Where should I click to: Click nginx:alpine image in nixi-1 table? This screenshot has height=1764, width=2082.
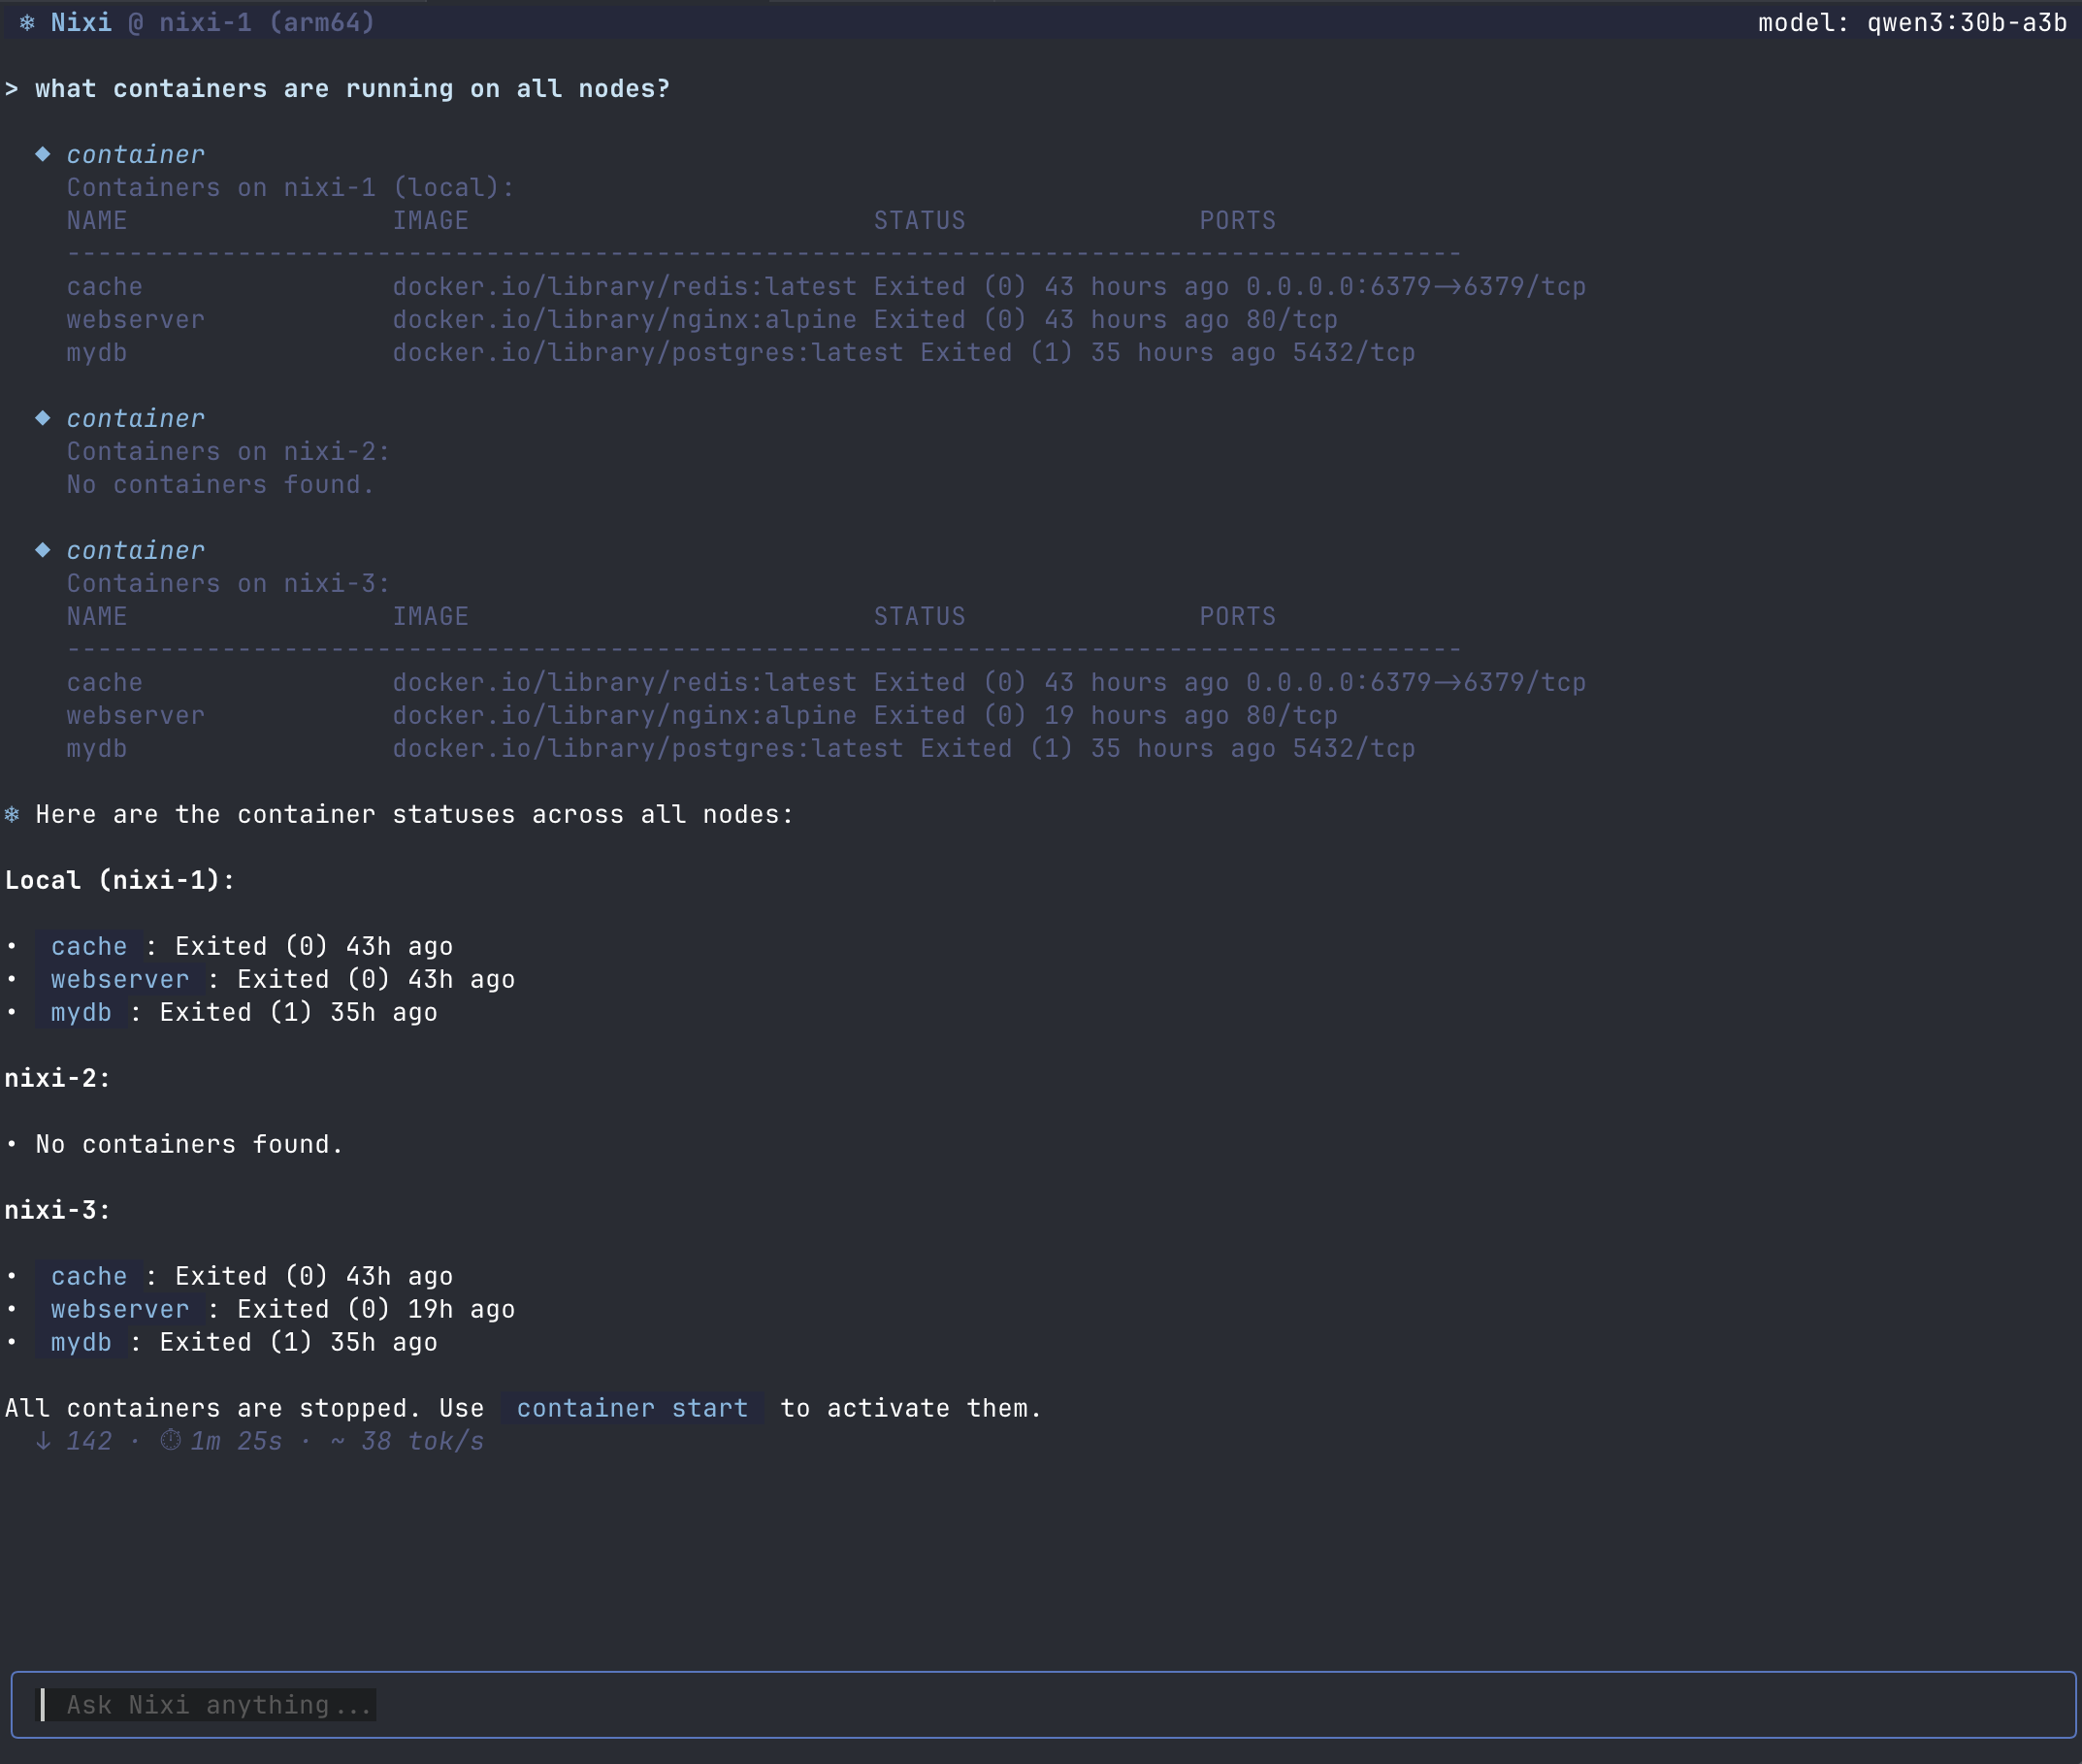pyautogui.click(x=625, y=319)
